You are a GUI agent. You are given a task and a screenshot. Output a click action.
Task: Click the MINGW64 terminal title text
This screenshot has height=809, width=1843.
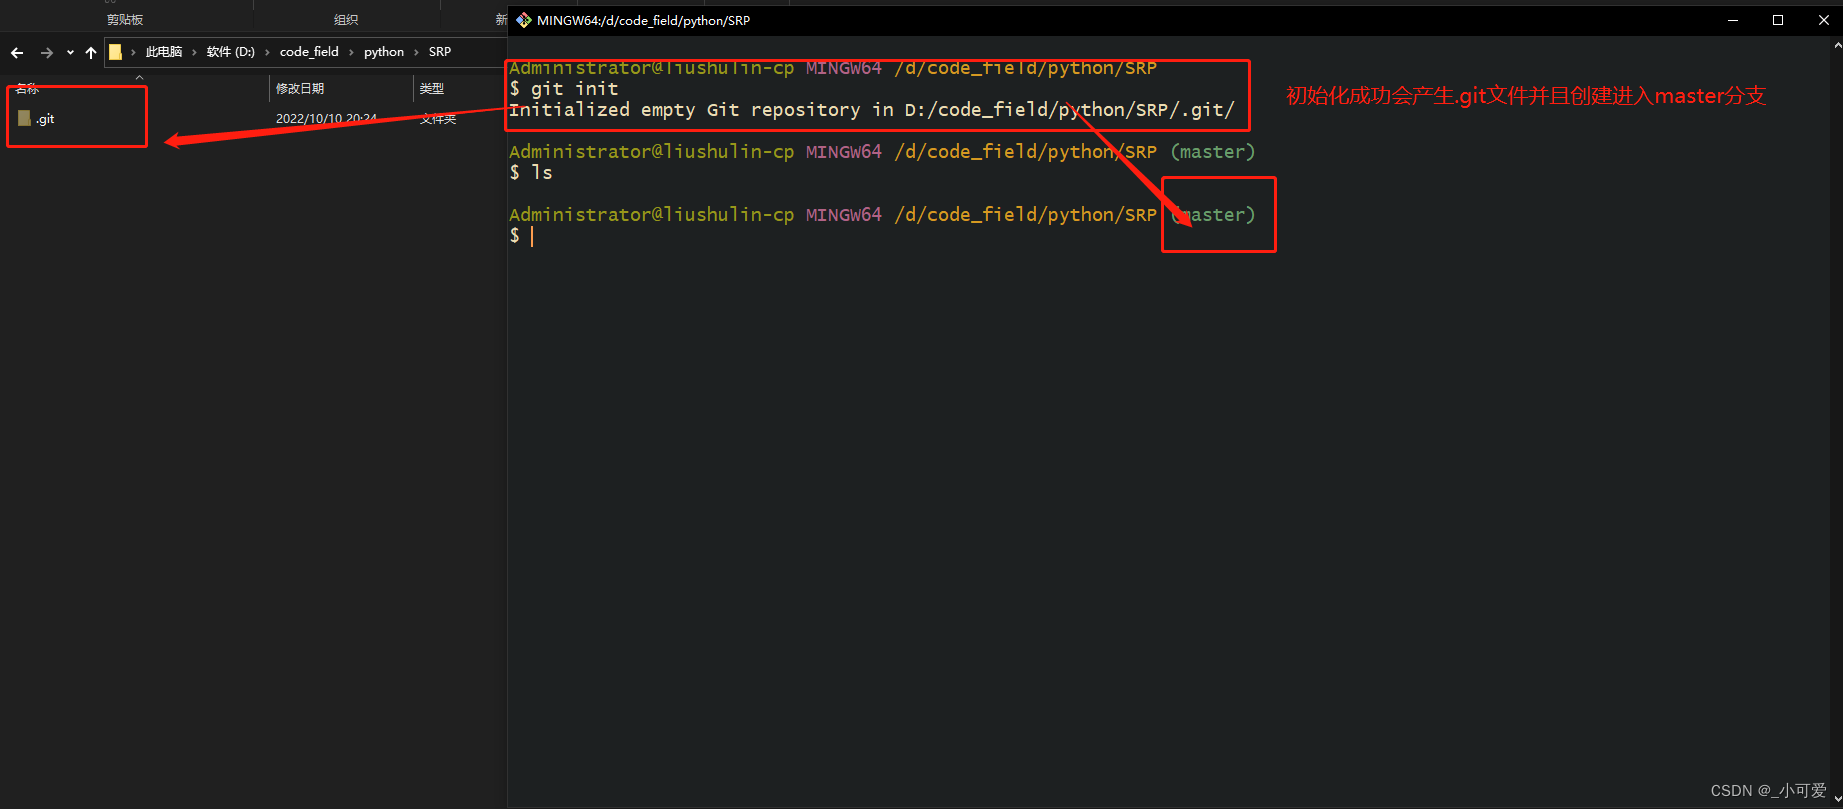tap(643, 20)
